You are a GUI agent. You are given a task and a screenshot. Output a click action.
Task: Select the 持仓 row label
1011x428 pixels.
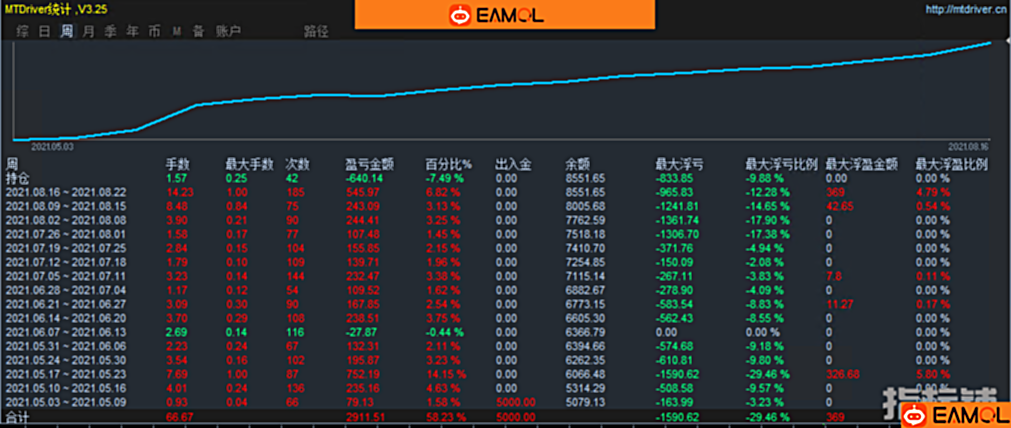click(18, 177)
